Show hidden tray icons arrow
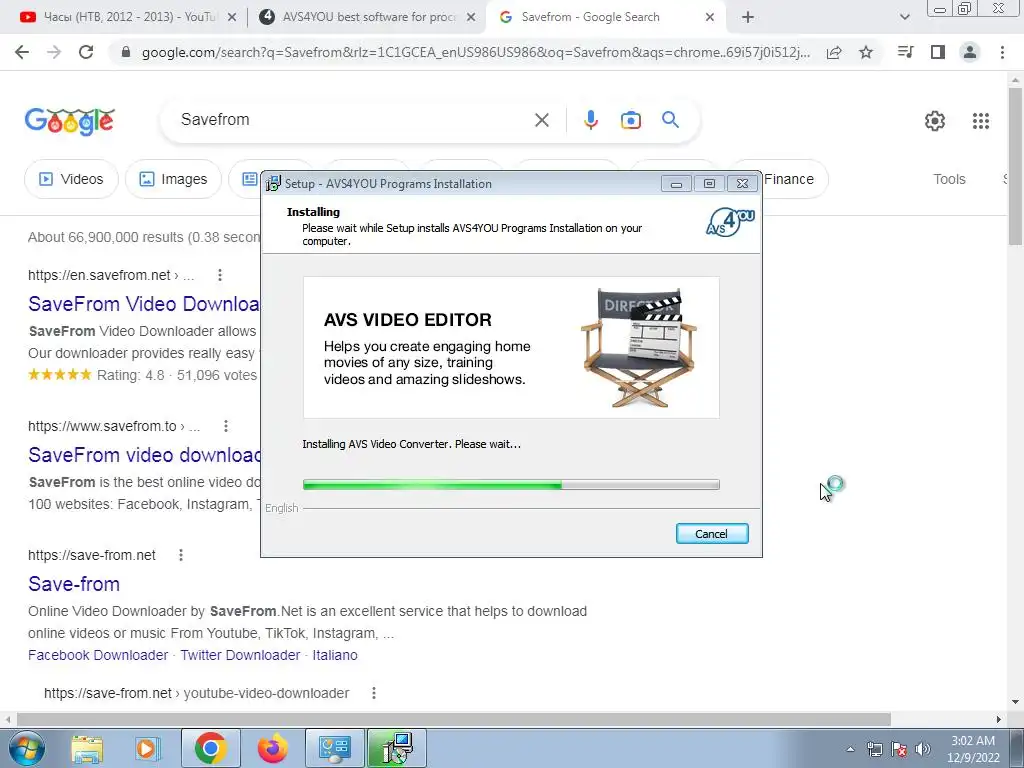 point(850,750)
